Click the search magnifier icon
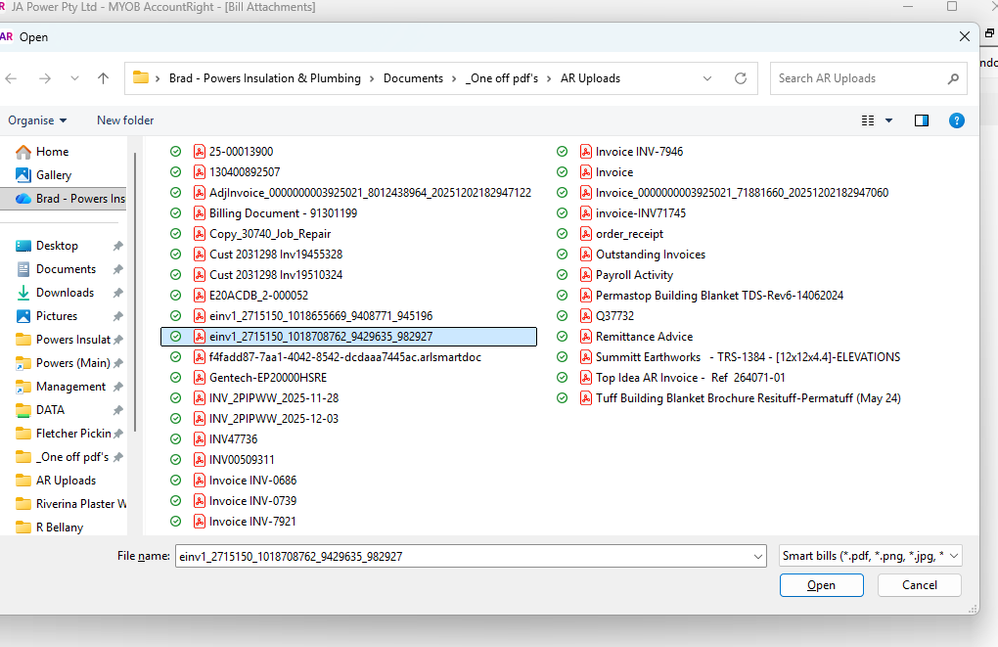The height and width of the screenshot is (647, 998). click(x=953, y=78)
